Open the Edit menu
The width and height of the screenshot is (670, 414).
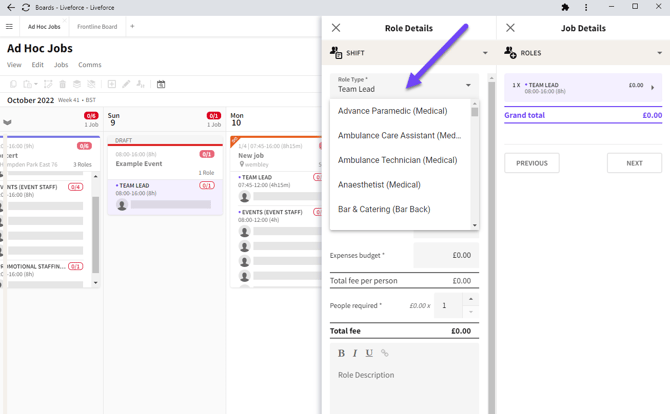38,65
